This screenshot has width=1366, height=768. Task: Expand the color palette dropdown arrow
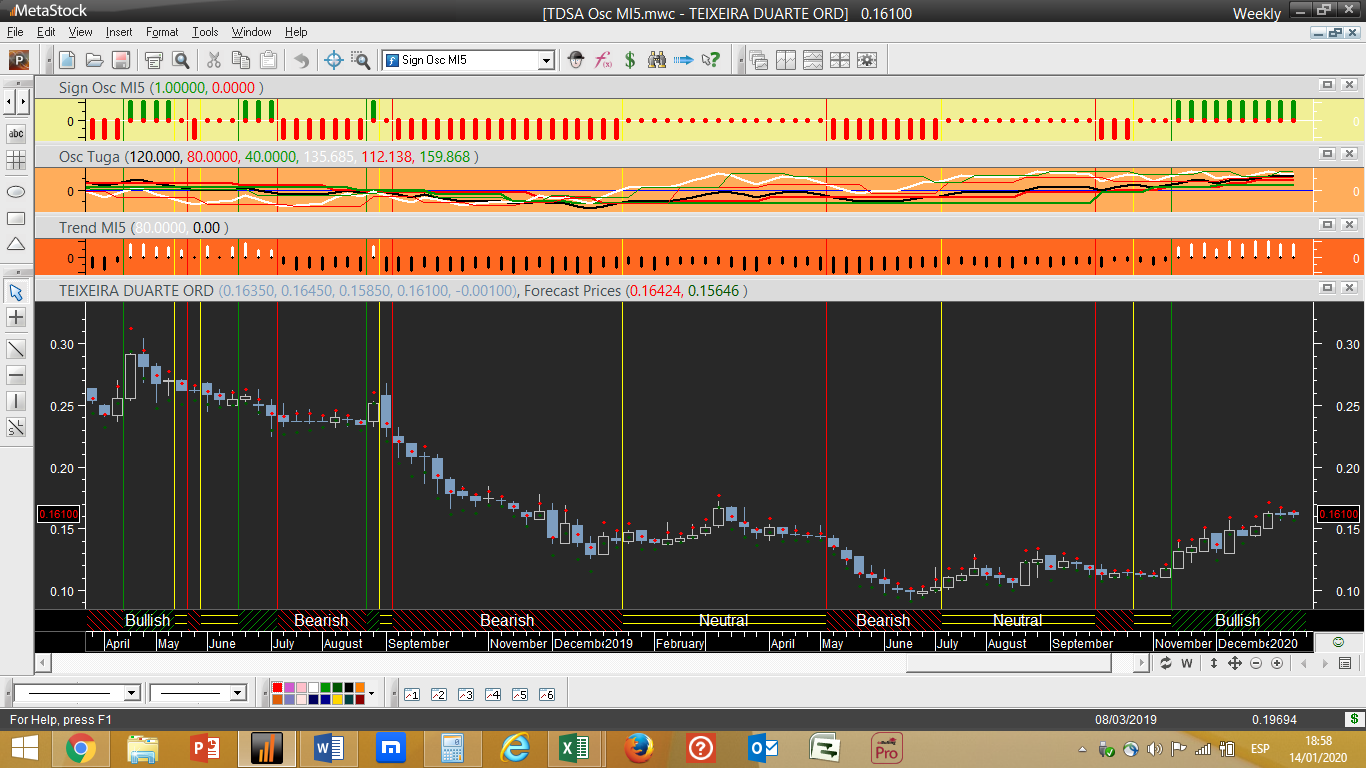tap(371, 693)
